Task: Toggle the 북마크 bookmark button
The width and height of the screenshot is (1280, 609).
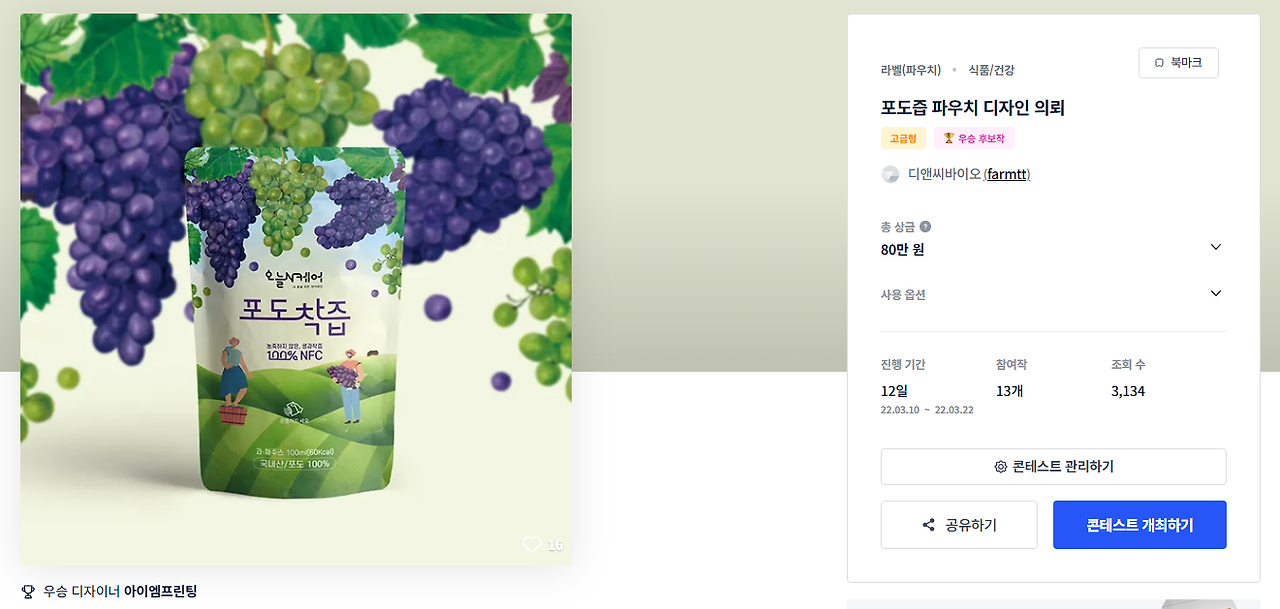Action: [1178, 63]
